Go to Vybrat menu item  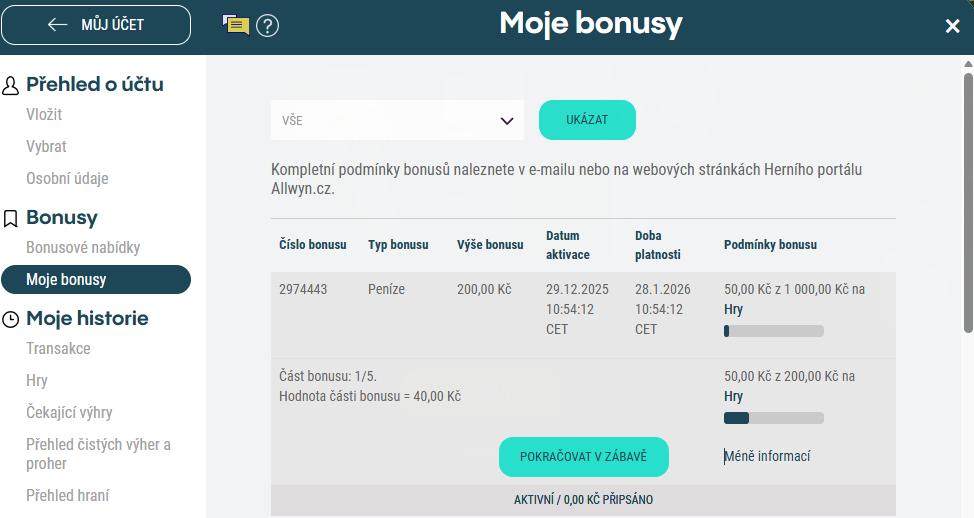(x=46, y=147)
